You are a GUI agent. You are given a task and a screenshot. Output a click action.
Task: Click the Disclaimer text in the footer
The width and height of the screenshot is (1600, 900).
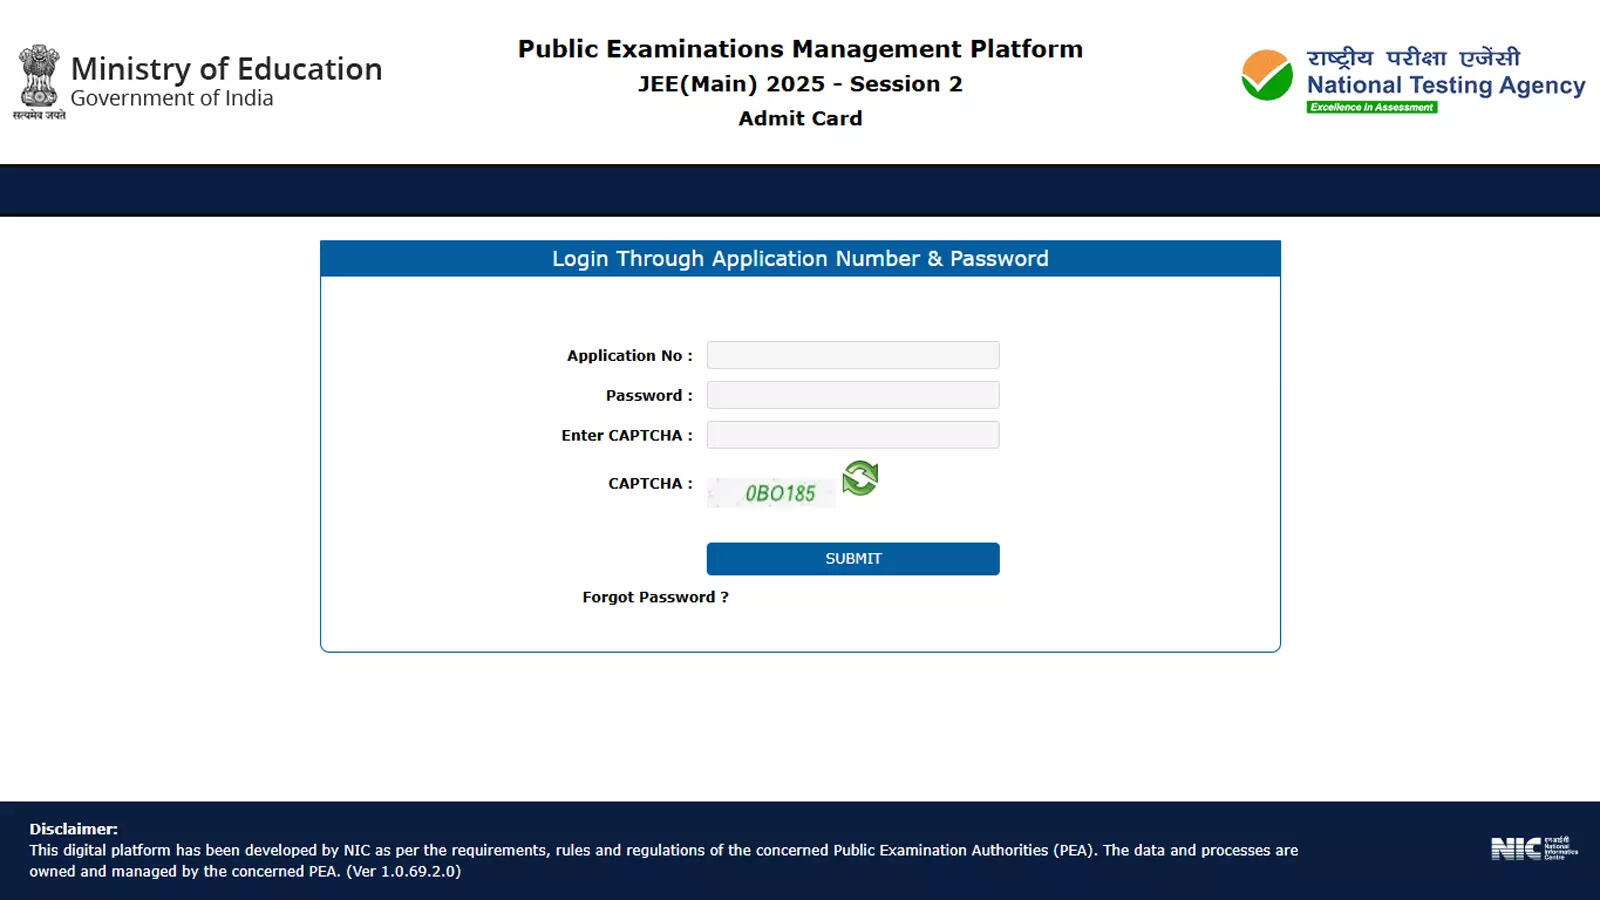click(73, 828)
